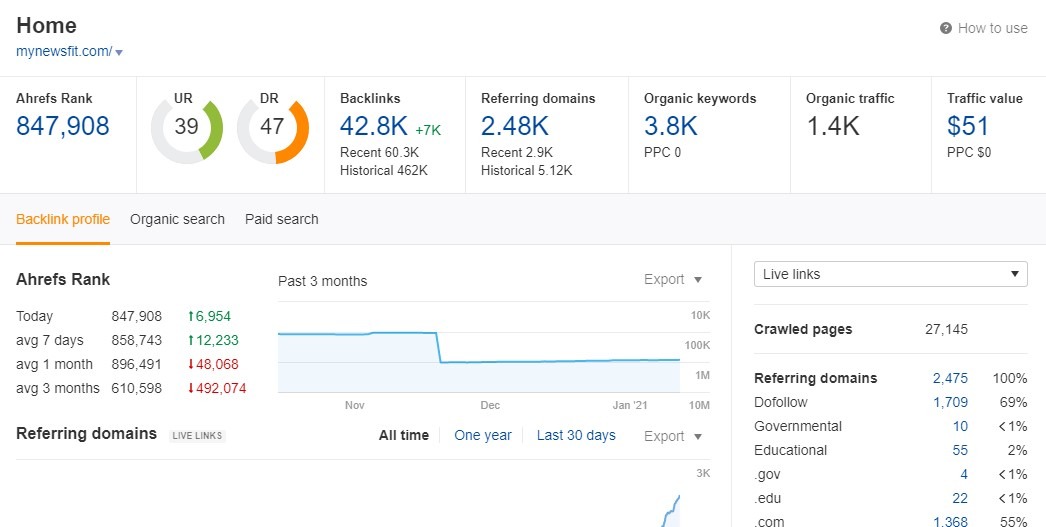Switch to the Paid search tab

click(x=281, y=219)
